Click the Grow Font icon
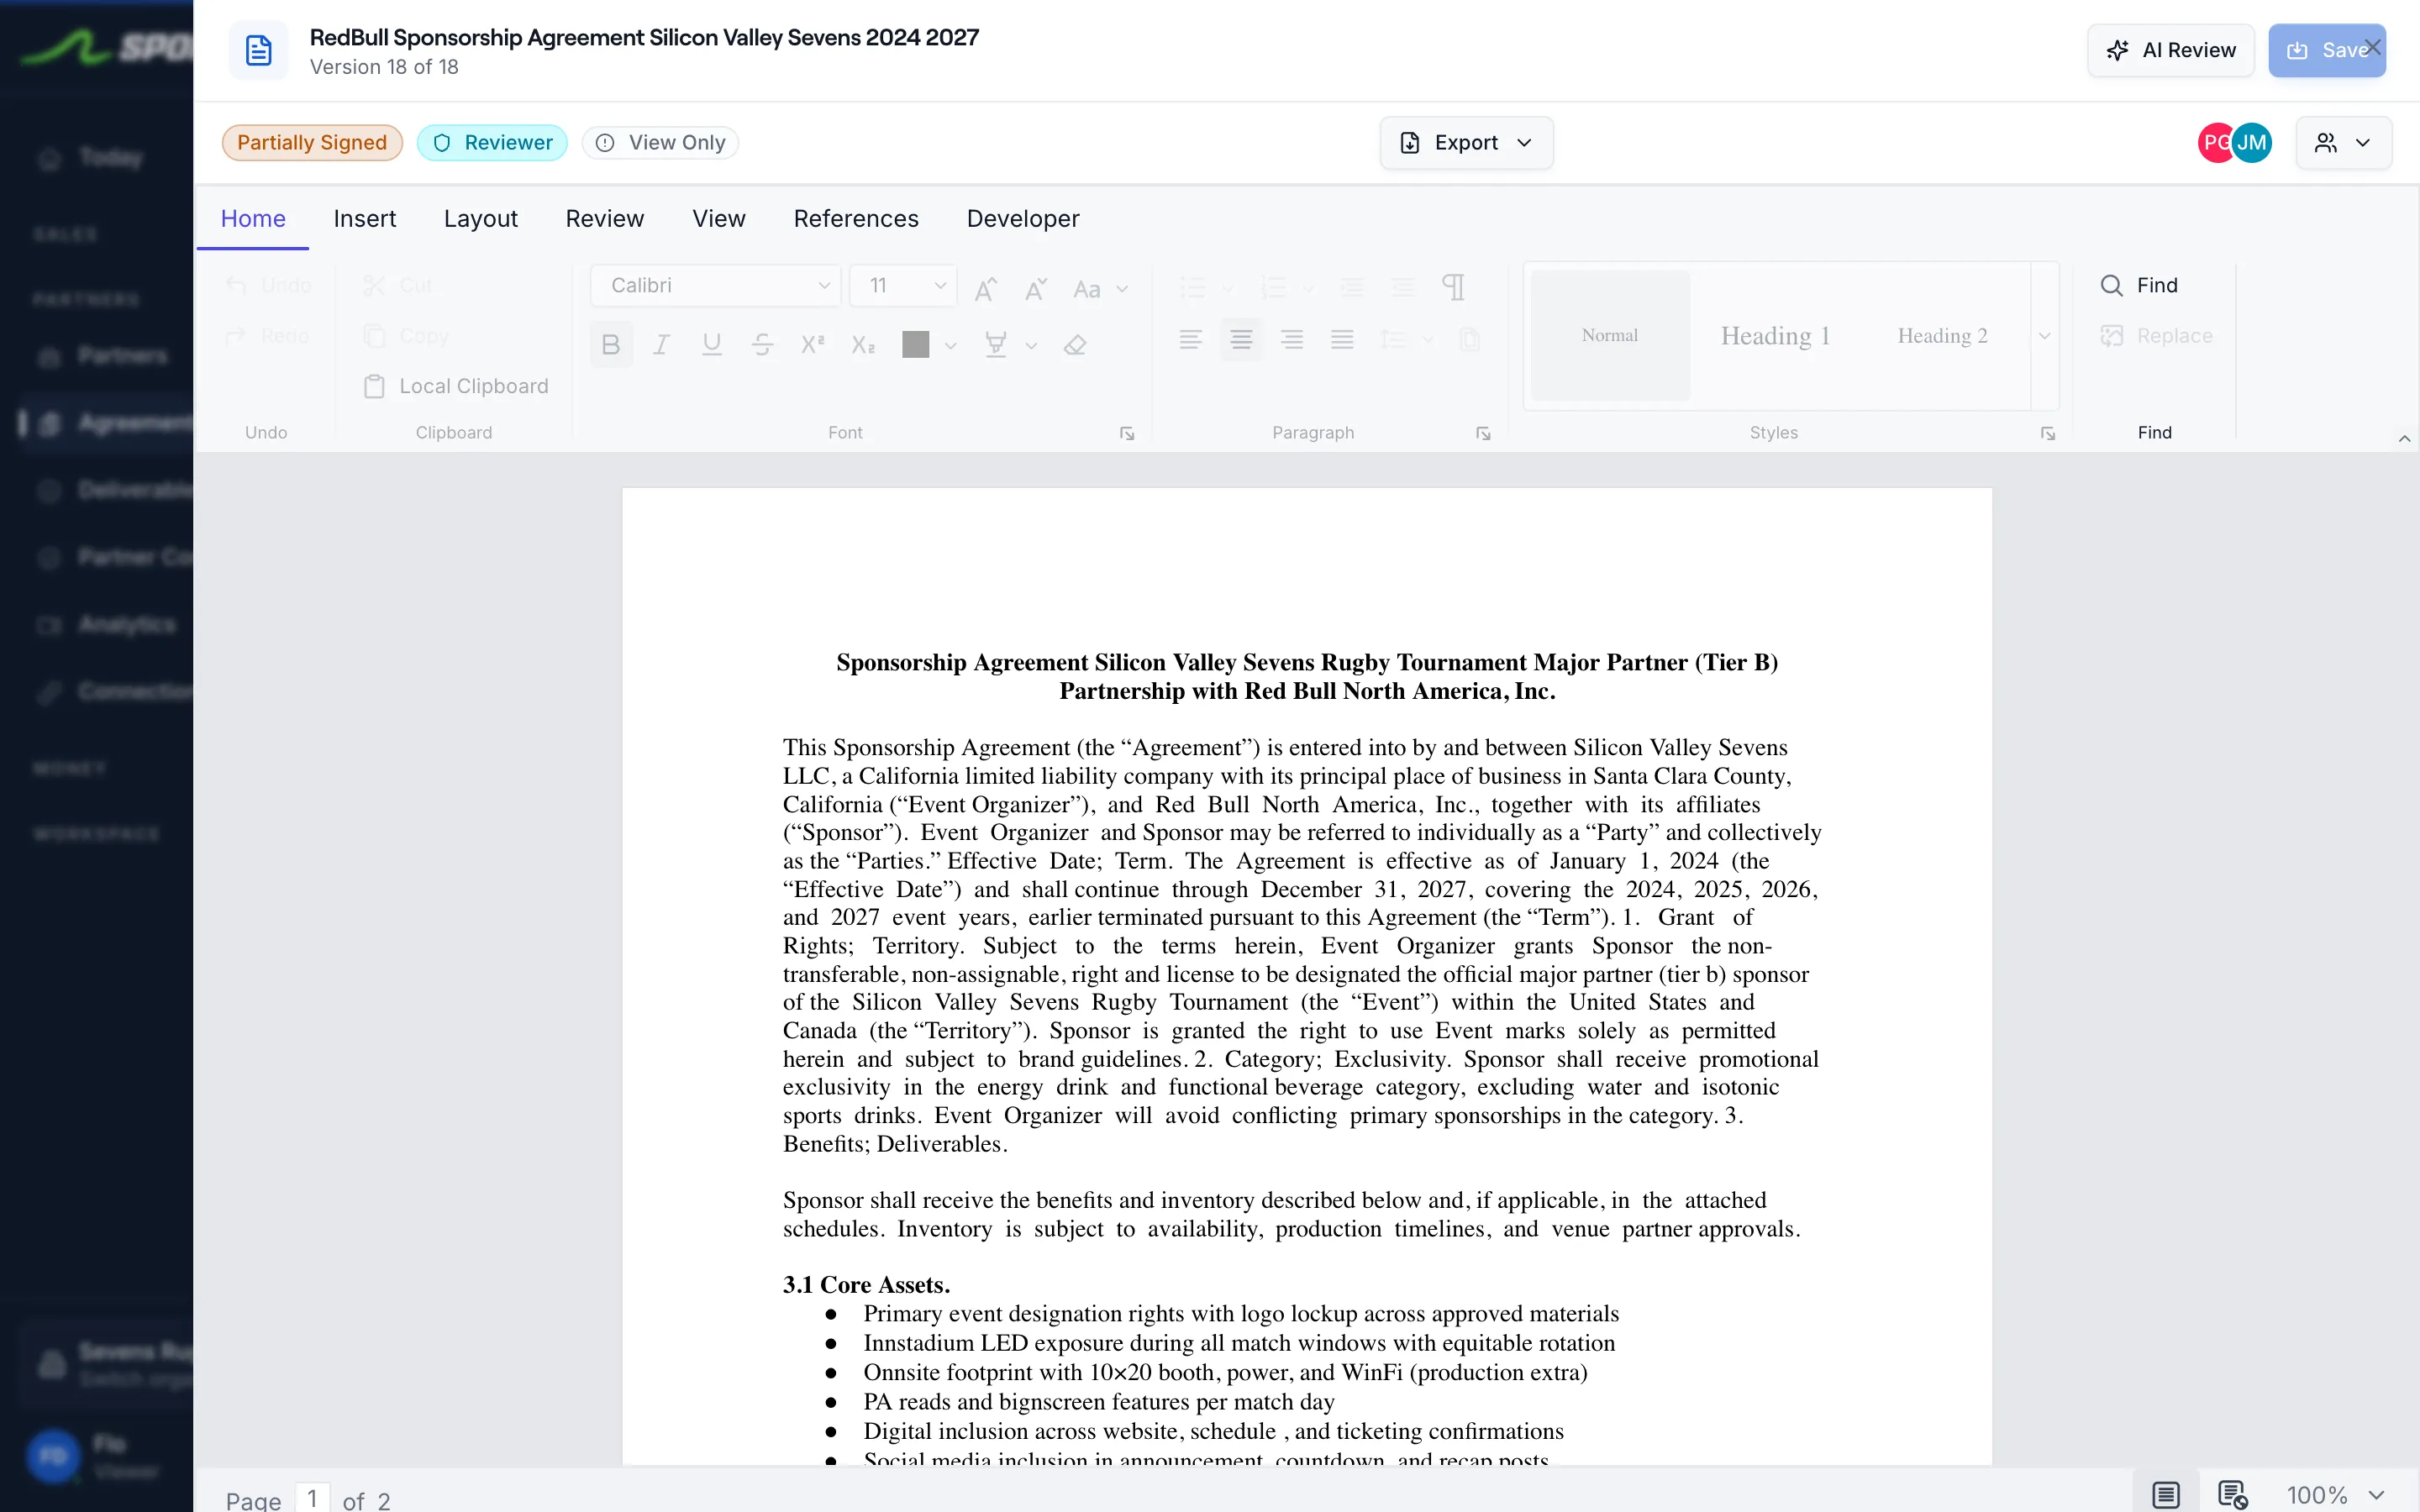The width and height of the screenshot is (2420, 1512). coord(986,289)
